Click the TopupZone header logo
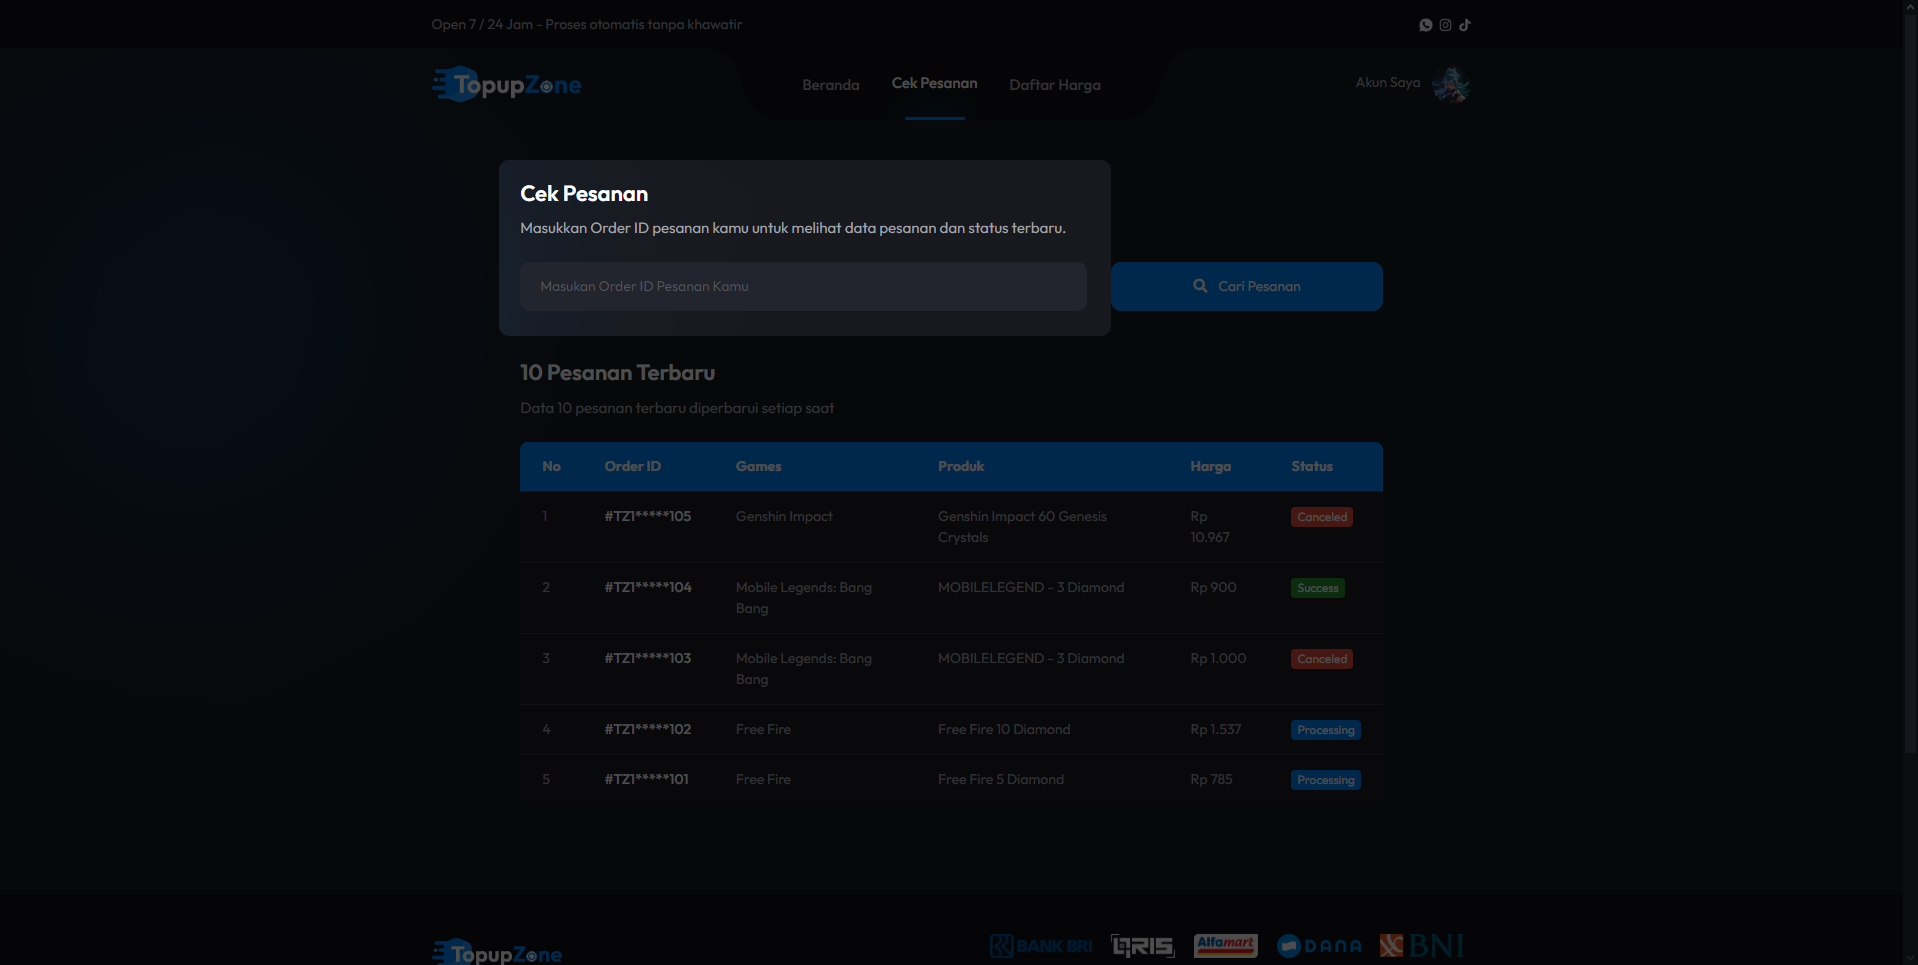Viewport: 1918px width, 965px height. 507,85
